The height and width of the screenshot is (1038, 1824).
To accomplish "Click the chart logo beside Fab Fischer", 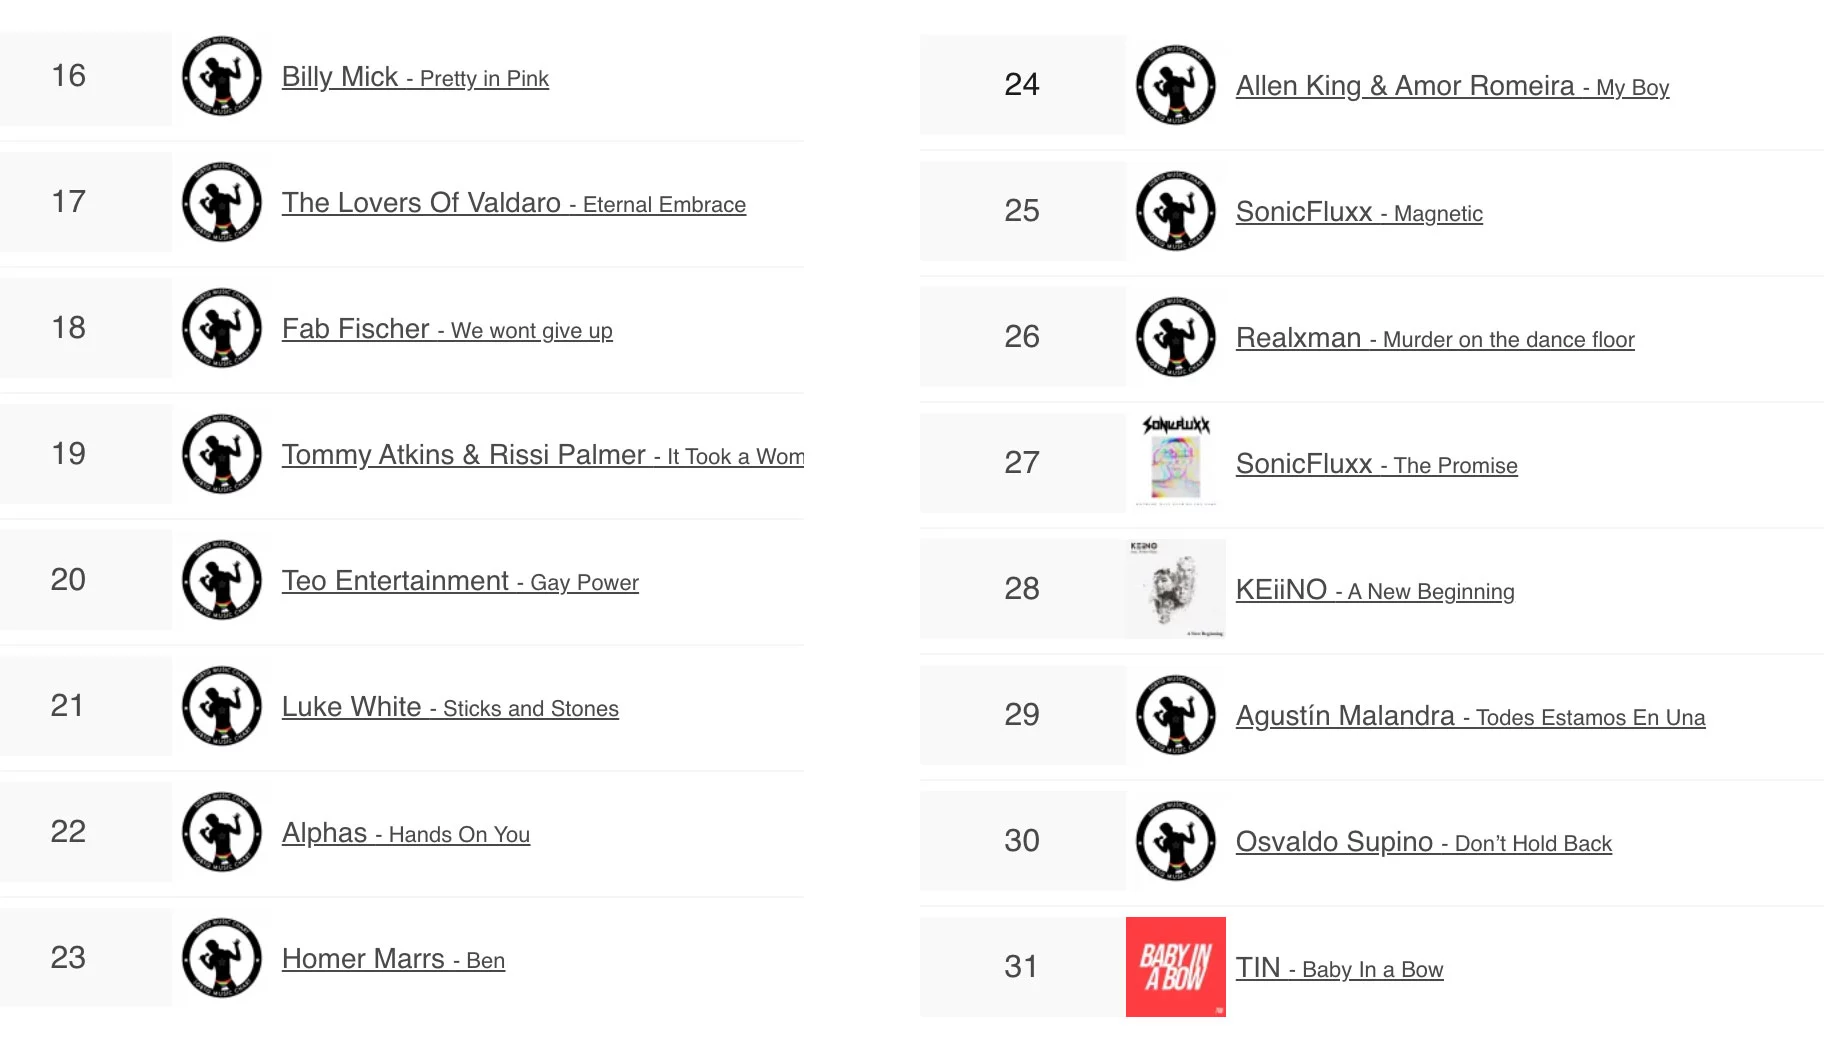I will 222,328.
